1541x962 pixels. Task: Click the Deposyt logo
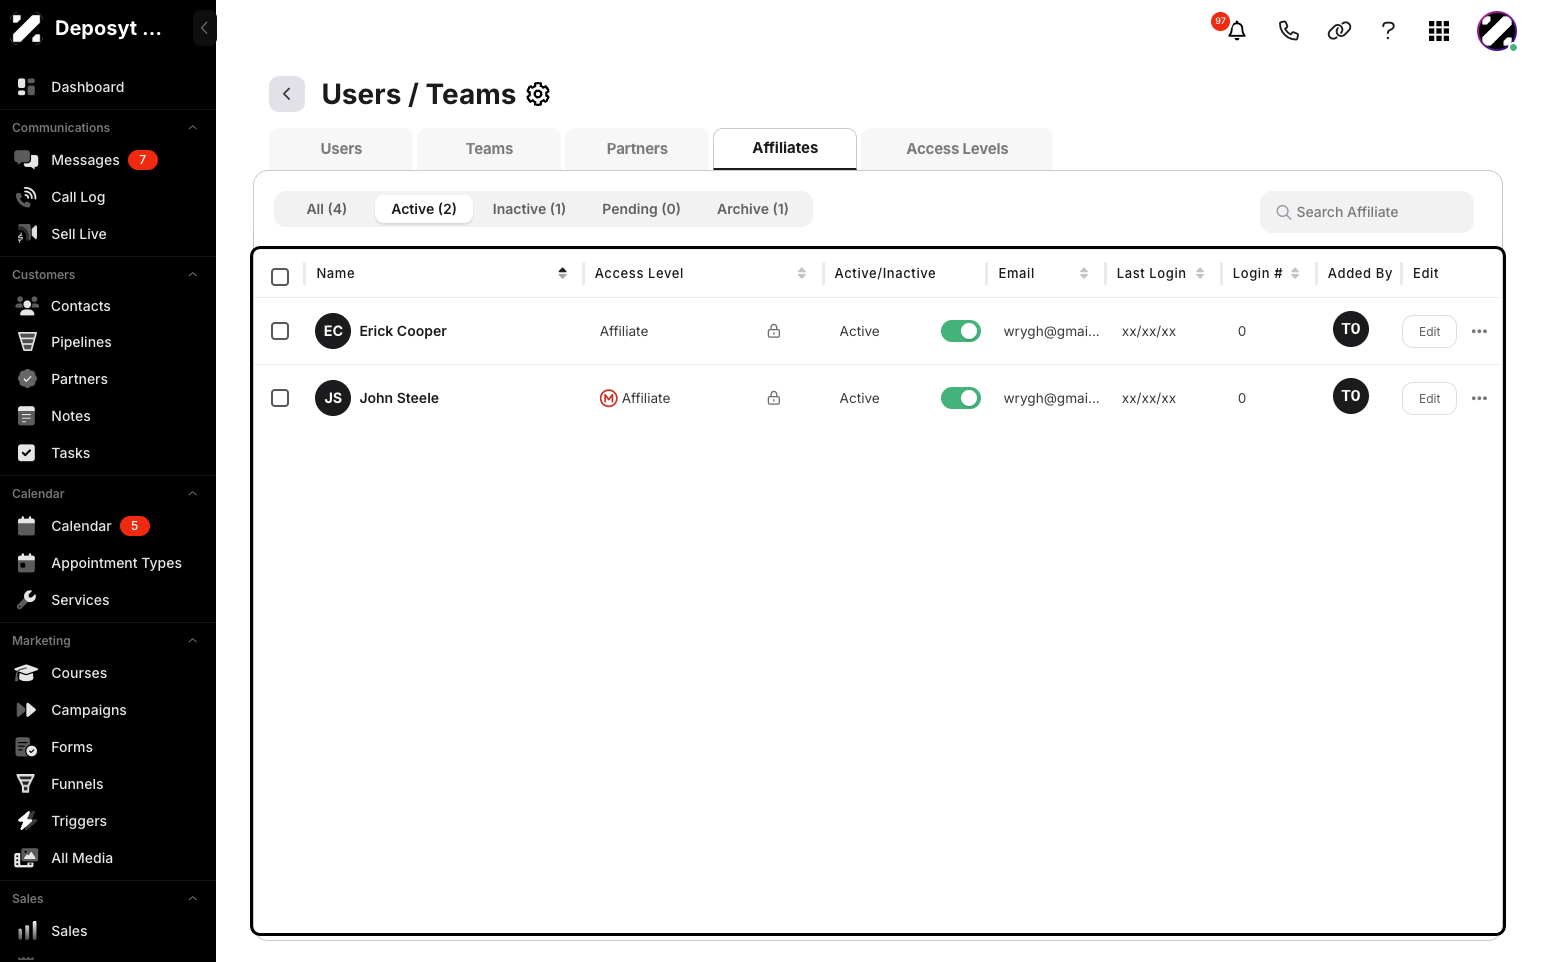[26, 28]
